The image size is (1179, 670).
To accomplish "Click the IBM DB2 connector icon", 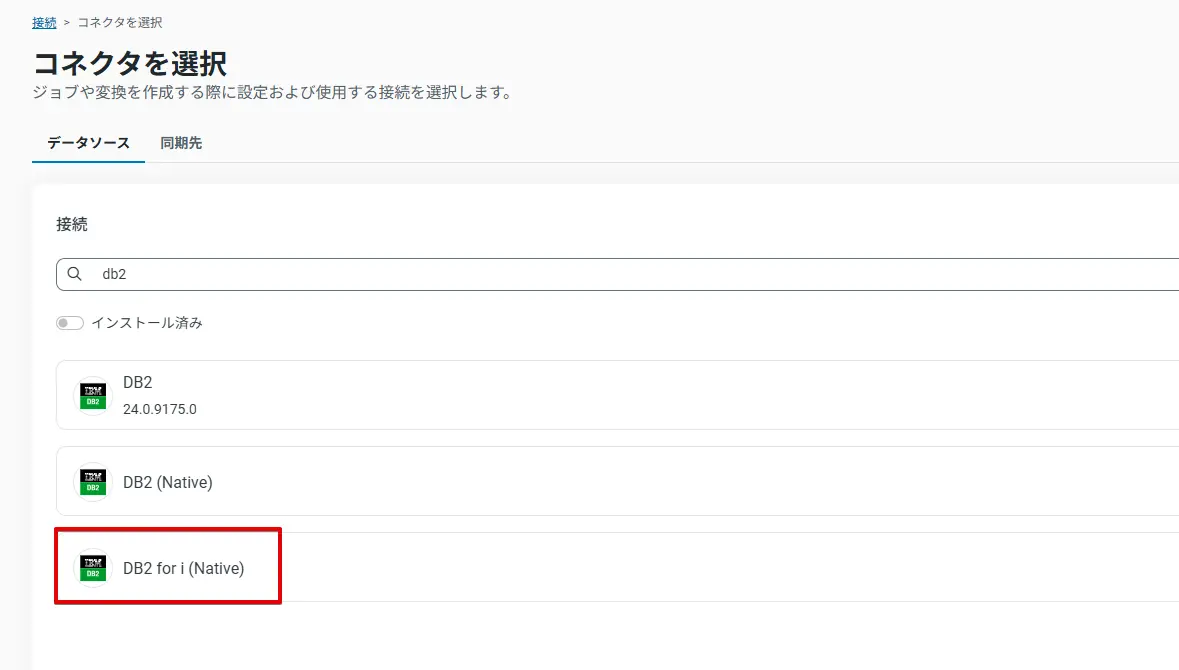I will pos(92,394).
